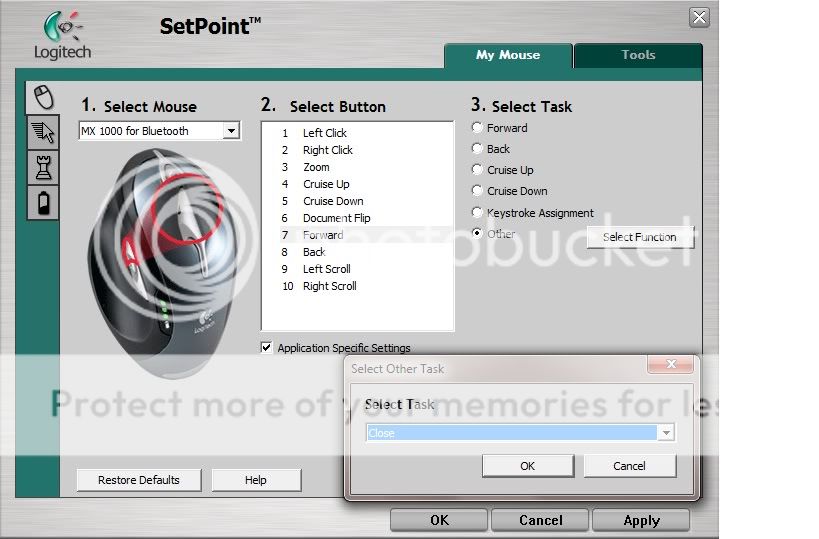The height and width of the screenshot is (539, 819).
Task: Select button 9 Left Scroll in list
Action: point(358,269)
